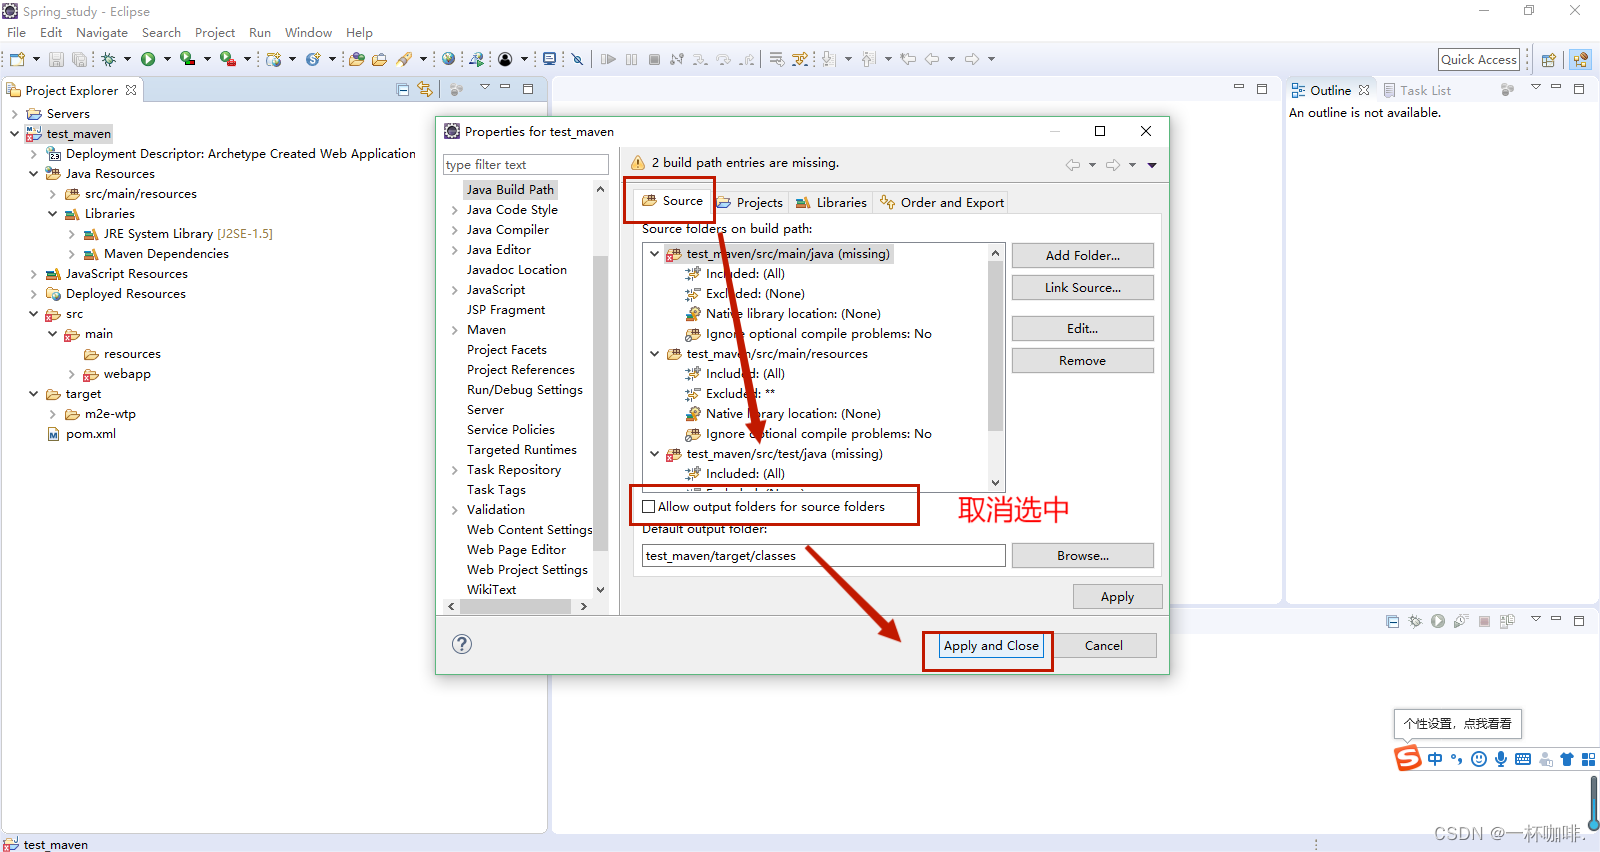Image resolution: width=1600 pixels, height=852 pixels.
Task: Expand the Servers project node
Action: point(14,114)
